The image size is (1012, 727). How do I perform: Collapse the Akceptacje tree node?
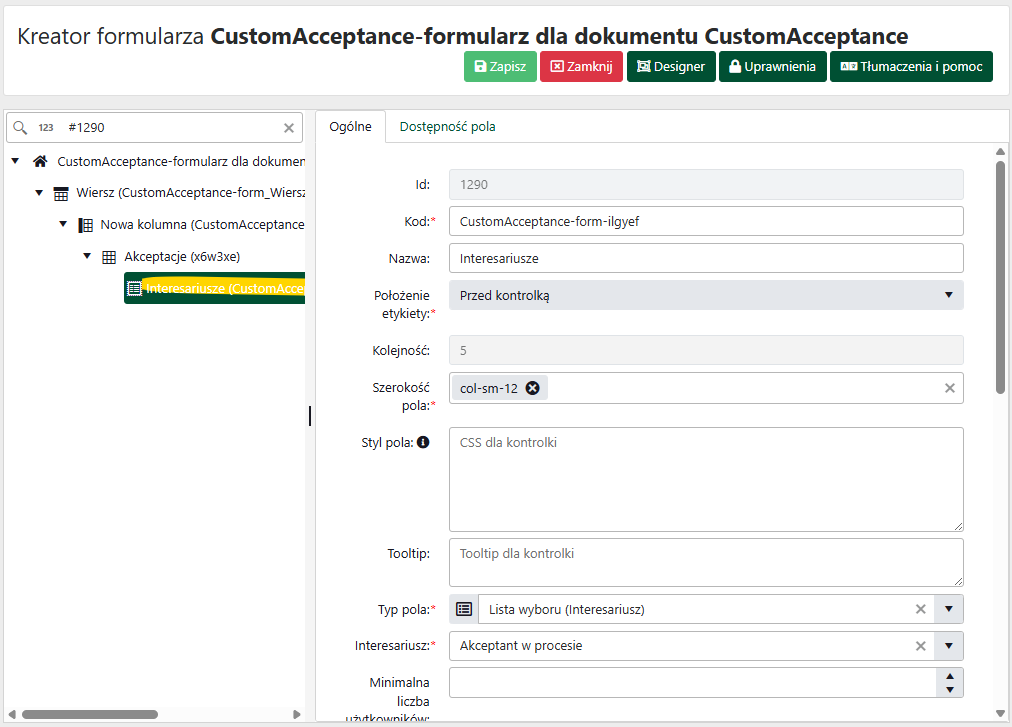point(87,257)
